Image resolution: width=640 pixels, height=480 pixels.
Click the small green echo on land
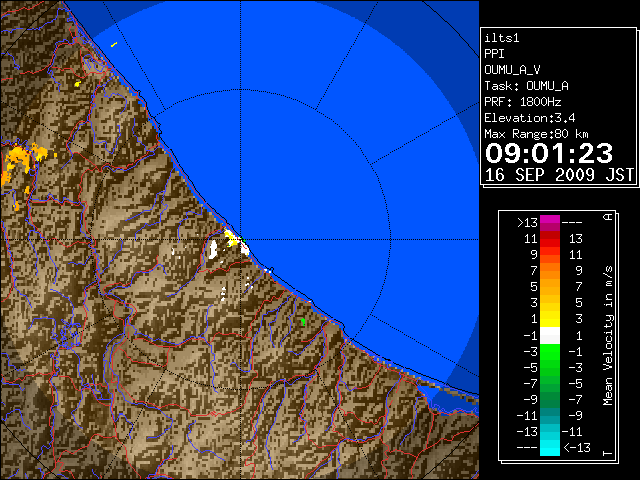303,322
